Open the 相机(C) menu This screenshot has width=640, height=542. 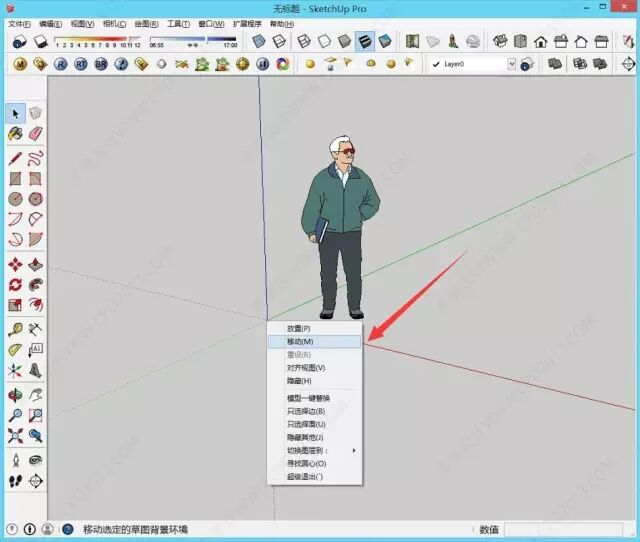pyautogui.click(x=115, y=24)
